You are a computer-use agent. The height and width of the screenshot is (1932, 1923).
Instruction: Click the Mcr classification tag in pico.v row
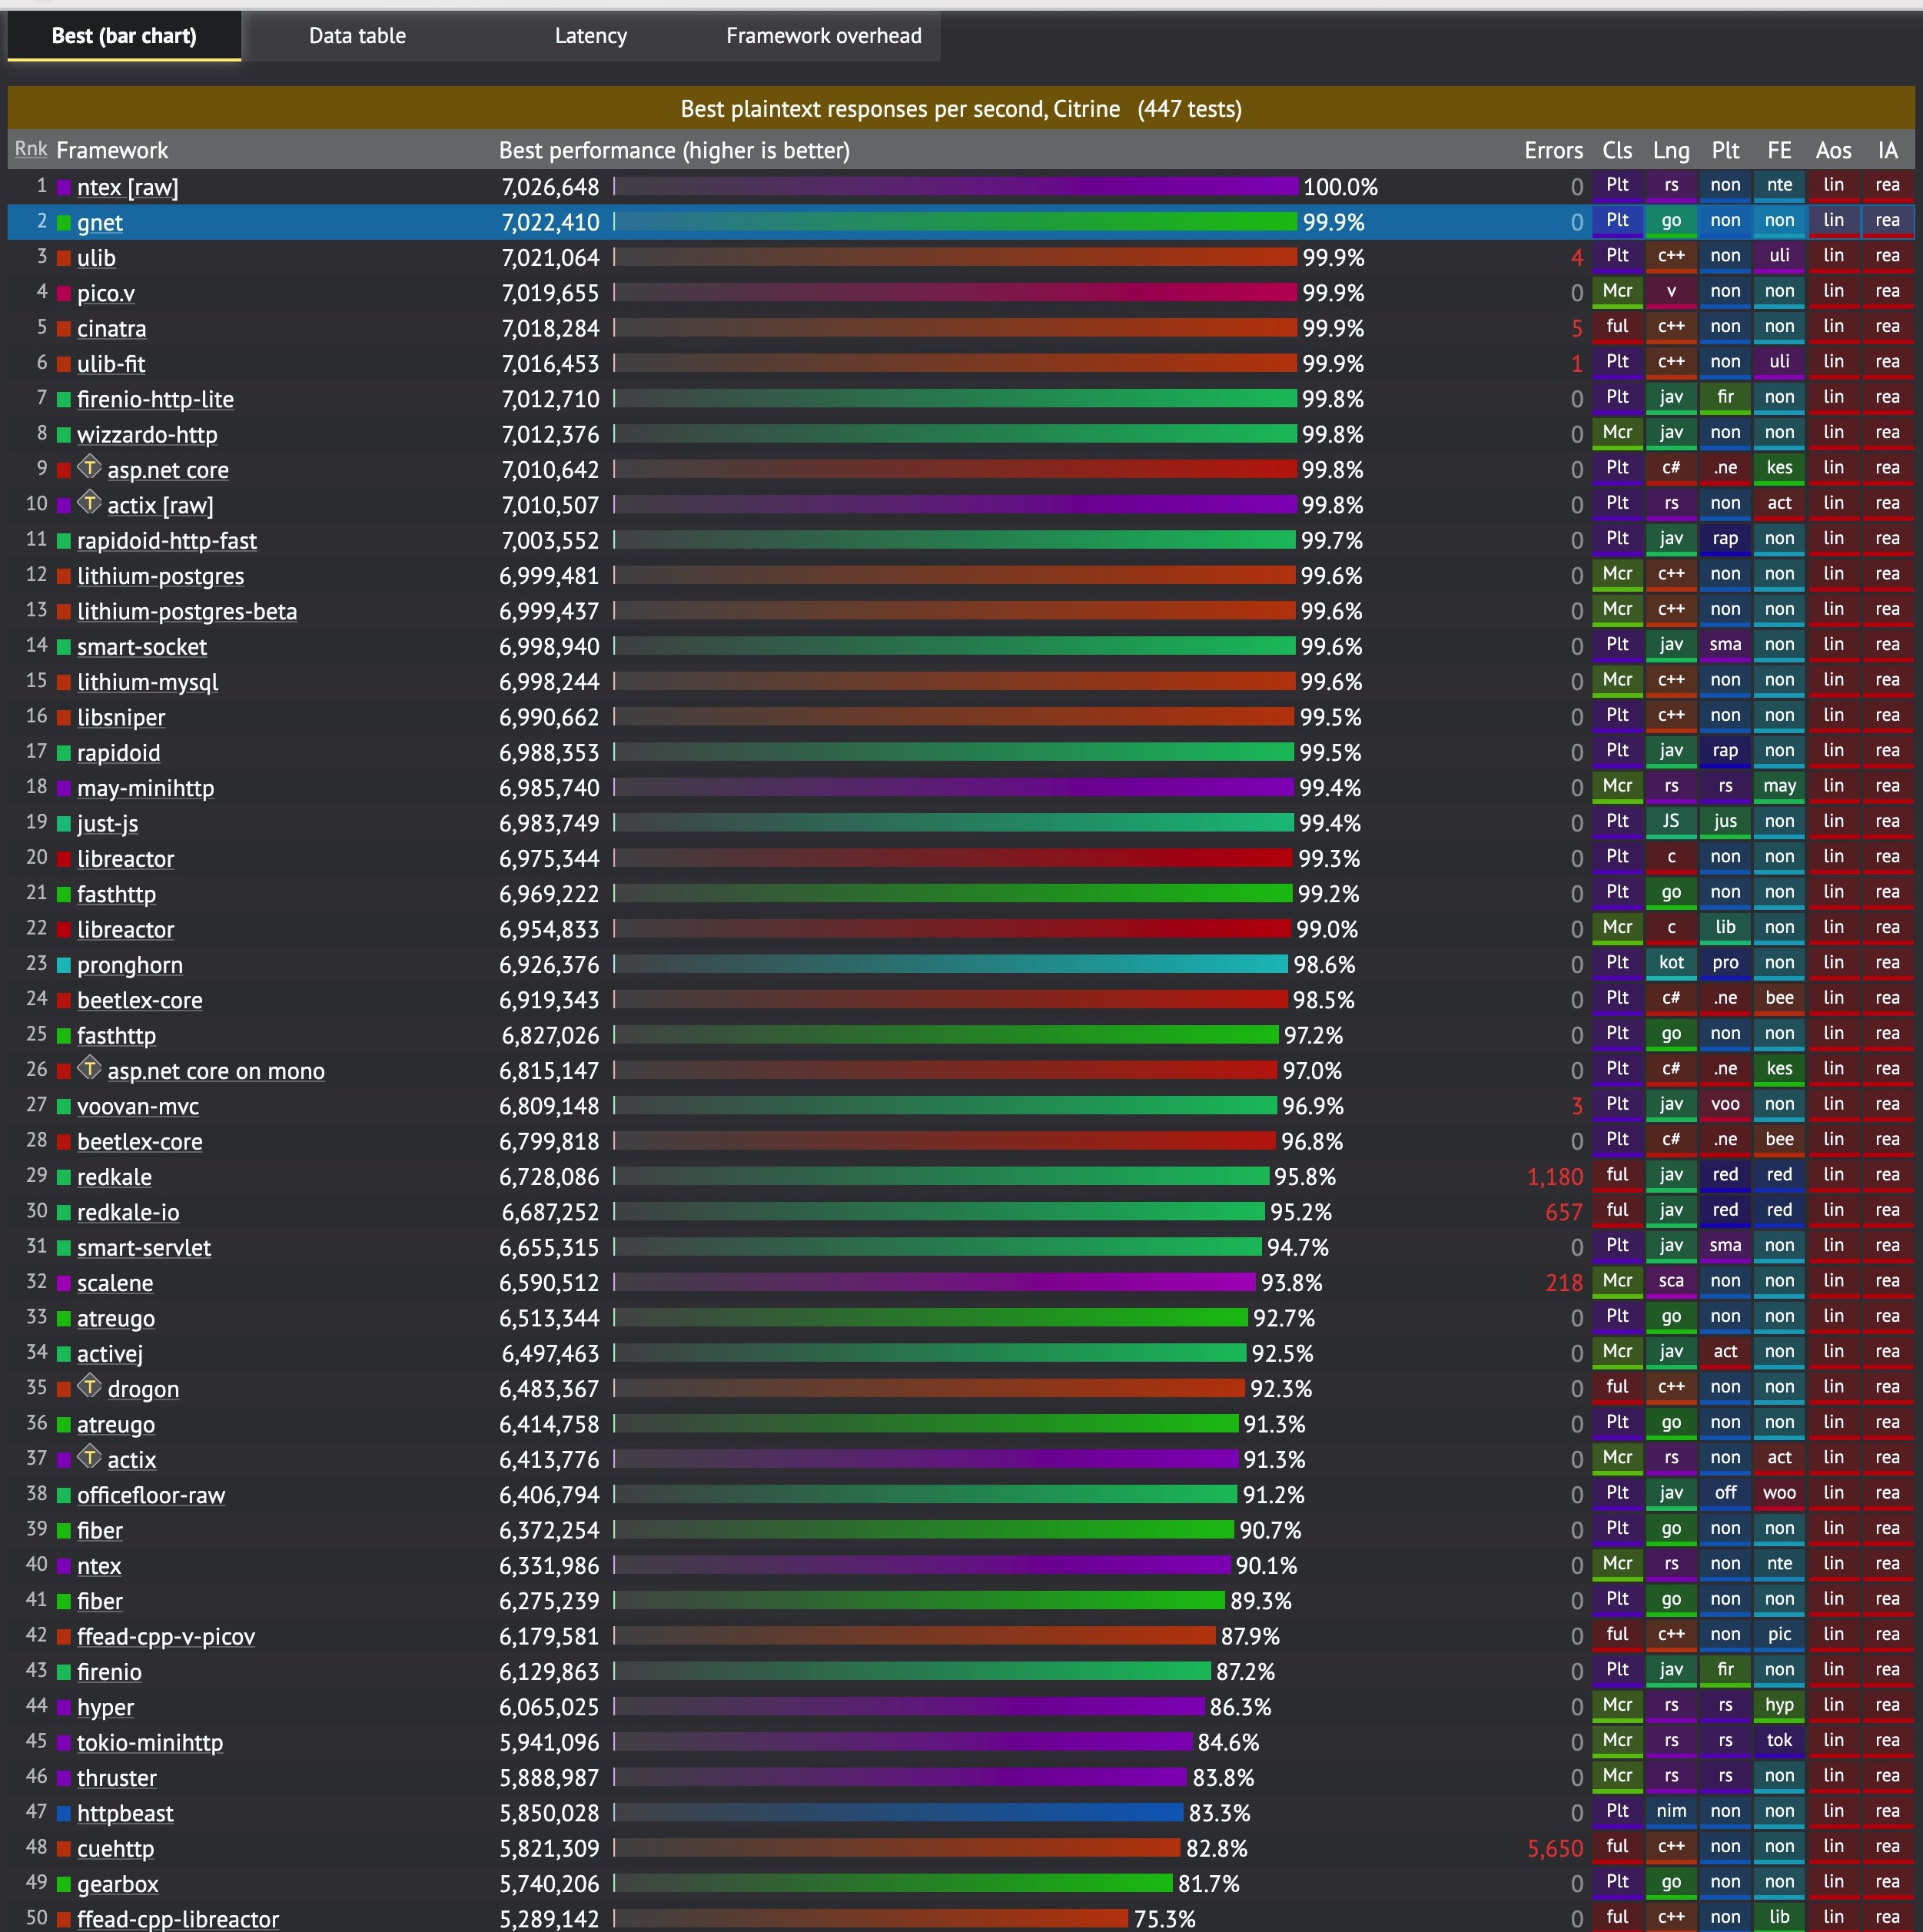pos(1617,292)
